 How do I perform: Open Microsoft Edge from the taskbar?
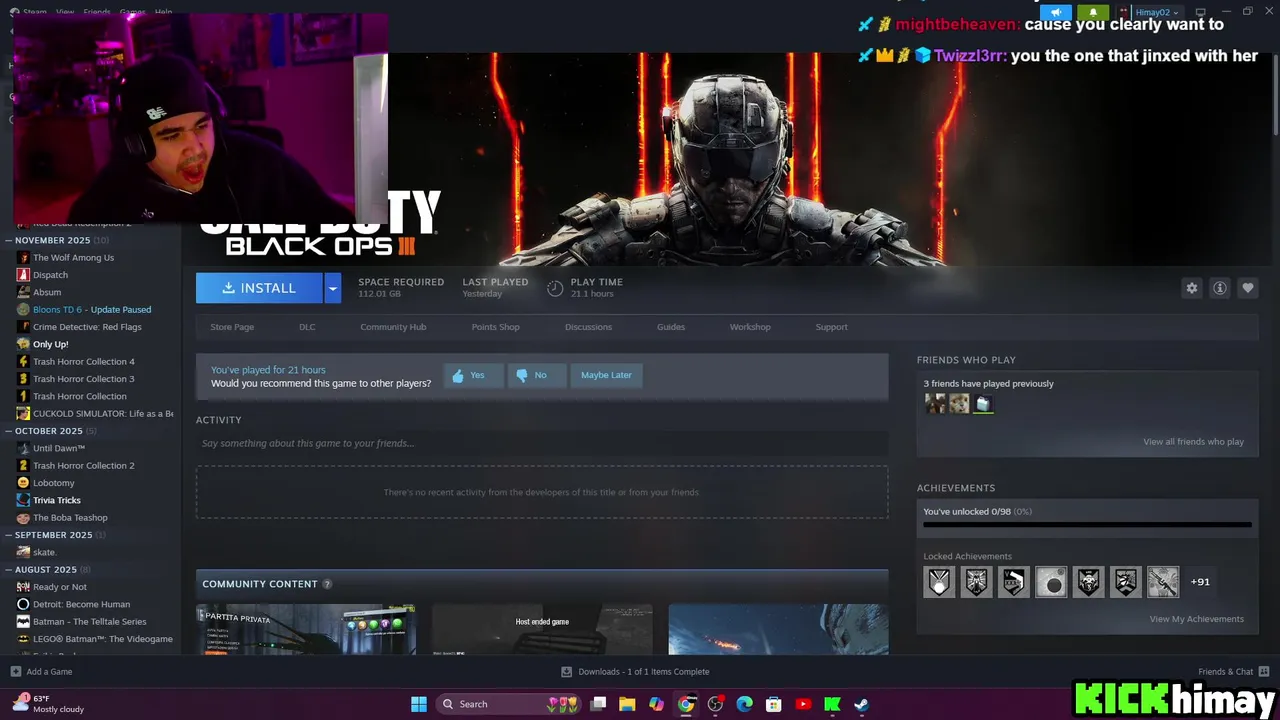point(744,704)
